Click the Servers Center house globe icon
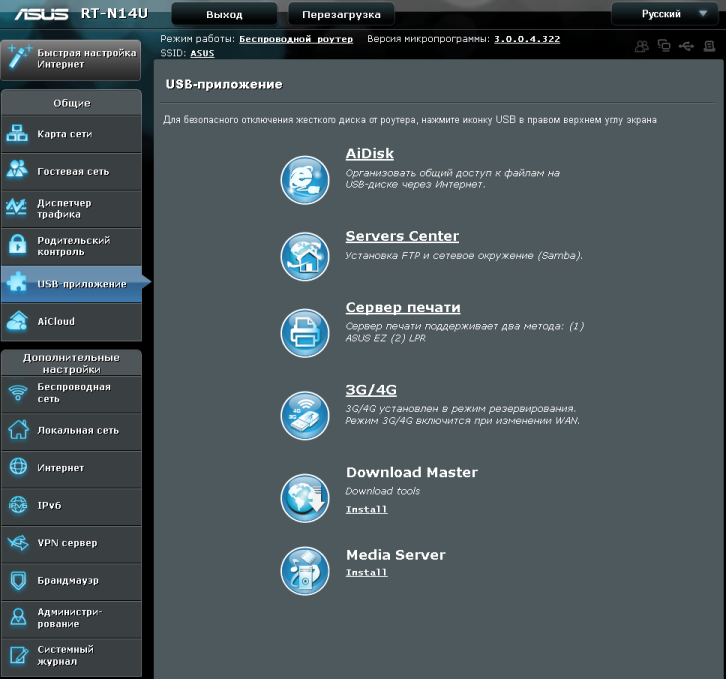Image resolution: width=726 pixels, height=679 pixels. click(x=305, y=256)
